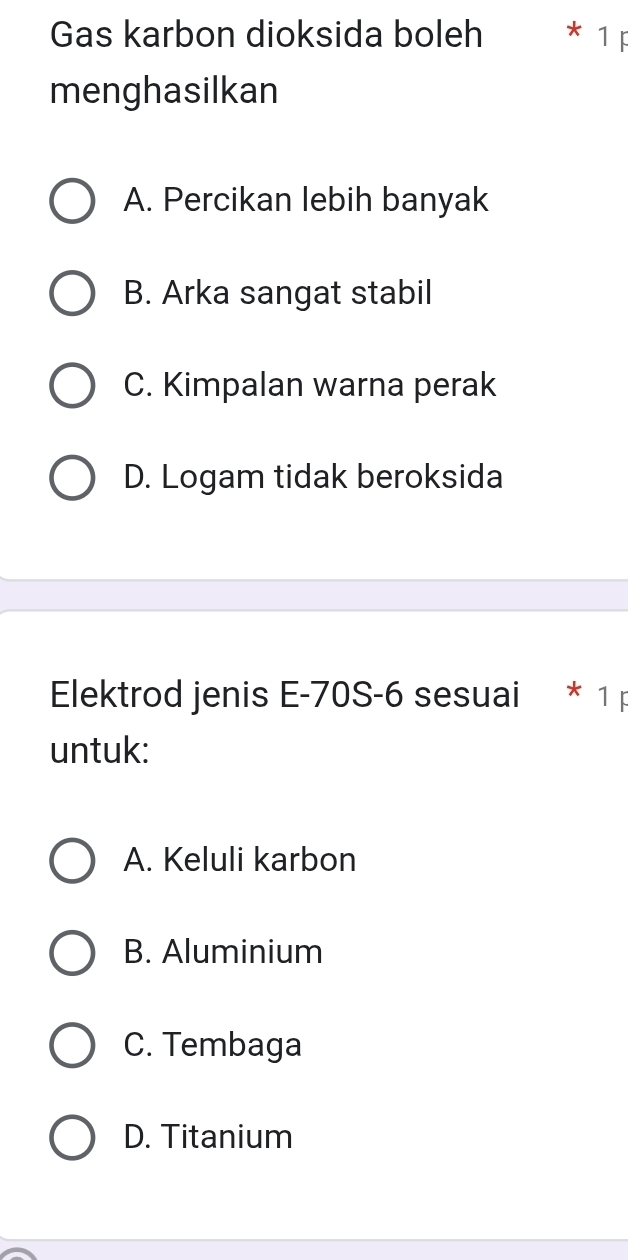Tap the "C. Kimpalan warna perak" option text

tap(310, 385)
